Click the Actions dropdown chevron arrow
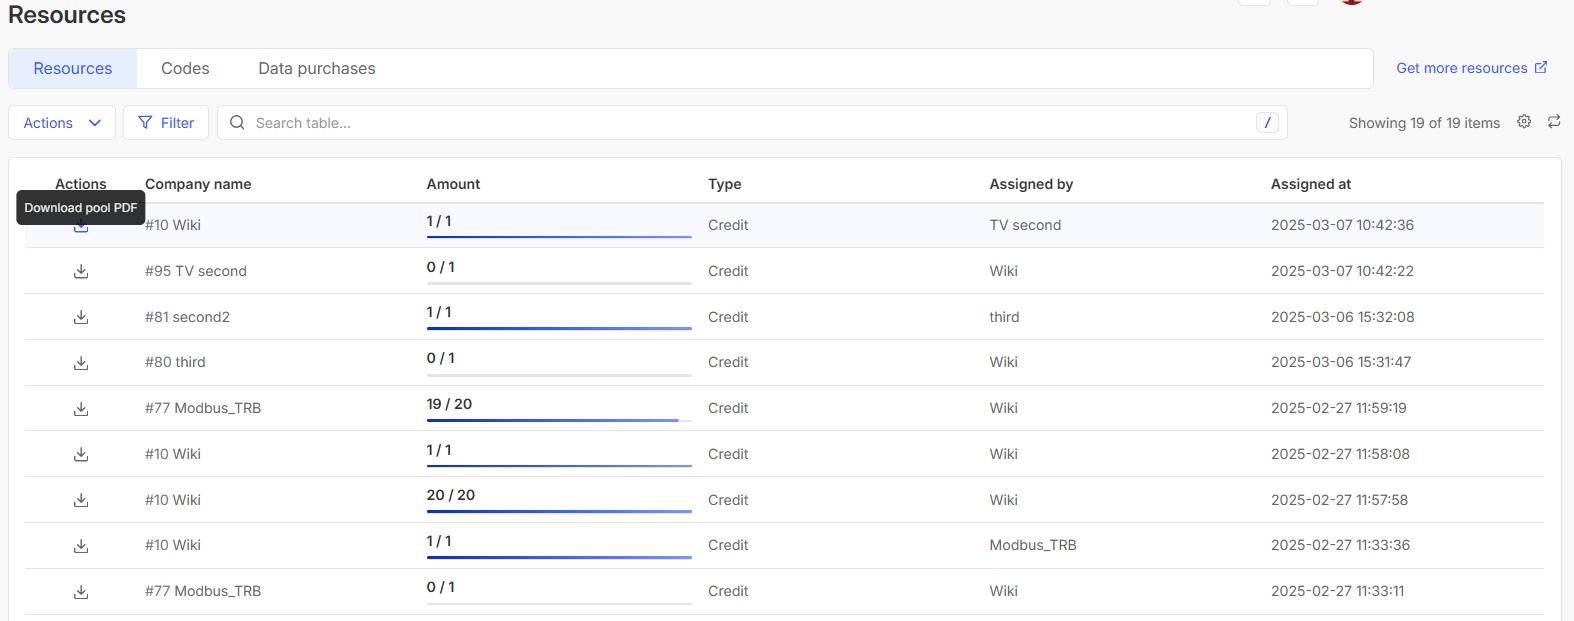 [95, 123]
